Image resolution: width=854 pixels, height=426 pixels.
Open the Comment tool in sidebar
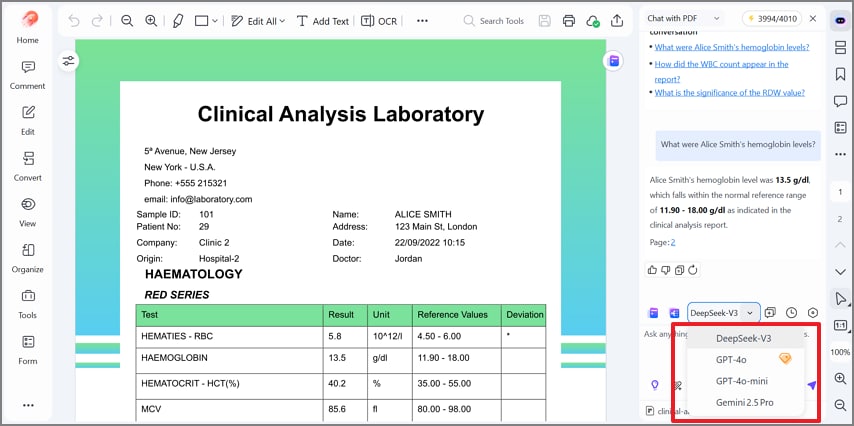(28, 75)
